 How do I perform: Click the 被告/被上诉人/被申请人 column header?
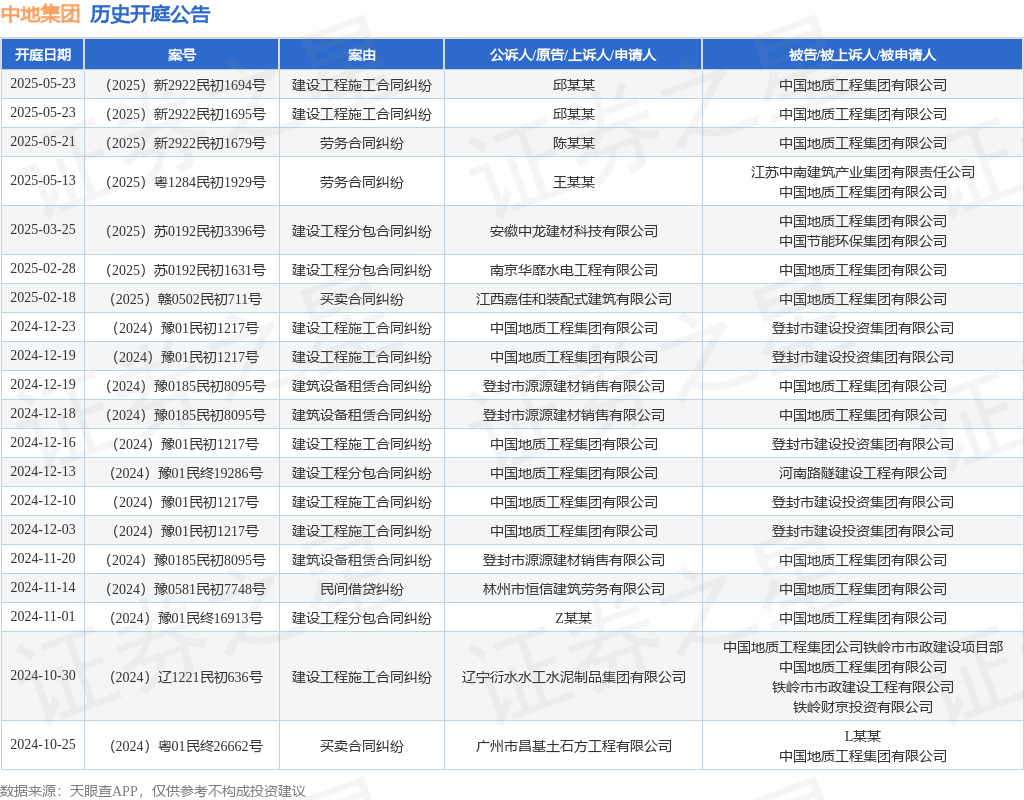coord(863,55)
